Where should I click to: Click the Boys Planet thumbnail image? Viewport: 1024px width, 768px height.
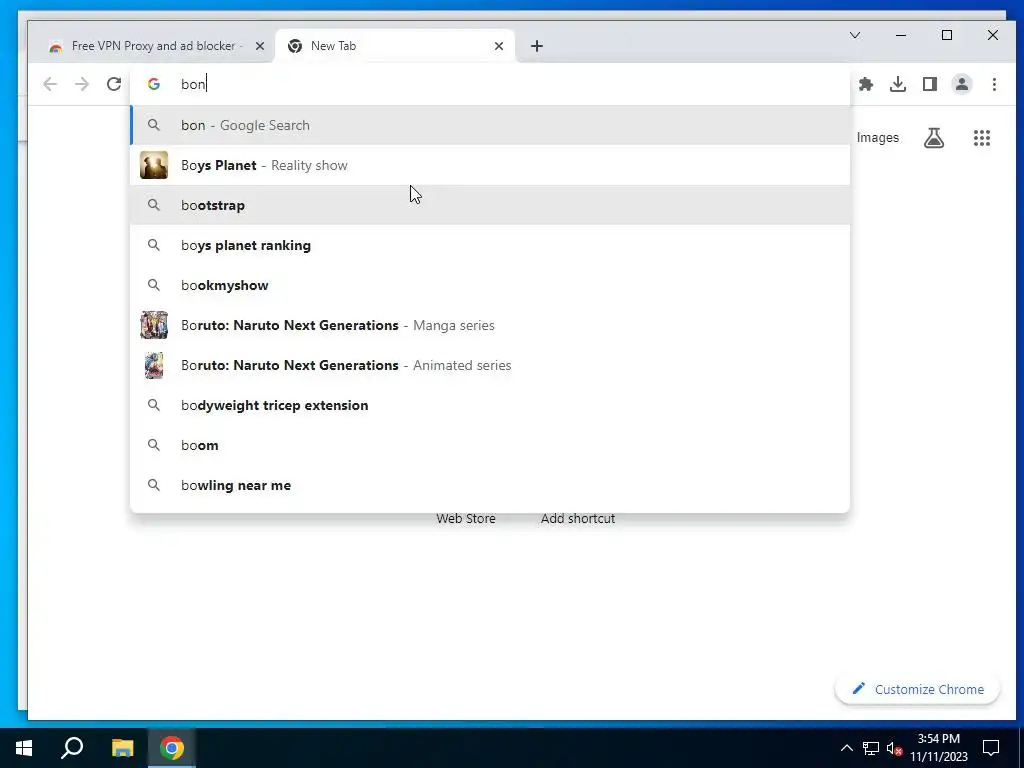pos(153,165)
